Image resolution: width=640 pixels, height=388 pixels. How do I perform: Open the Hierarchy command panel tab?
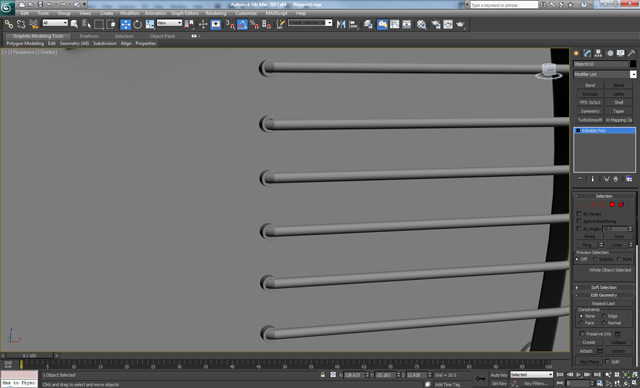[x=598, y=53]
